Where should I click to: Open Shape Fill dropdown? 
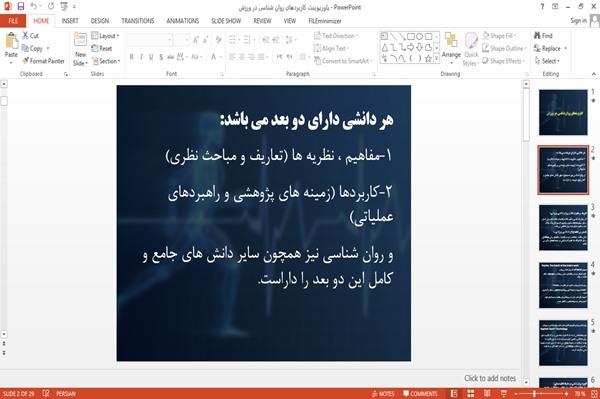pos(499,36)
